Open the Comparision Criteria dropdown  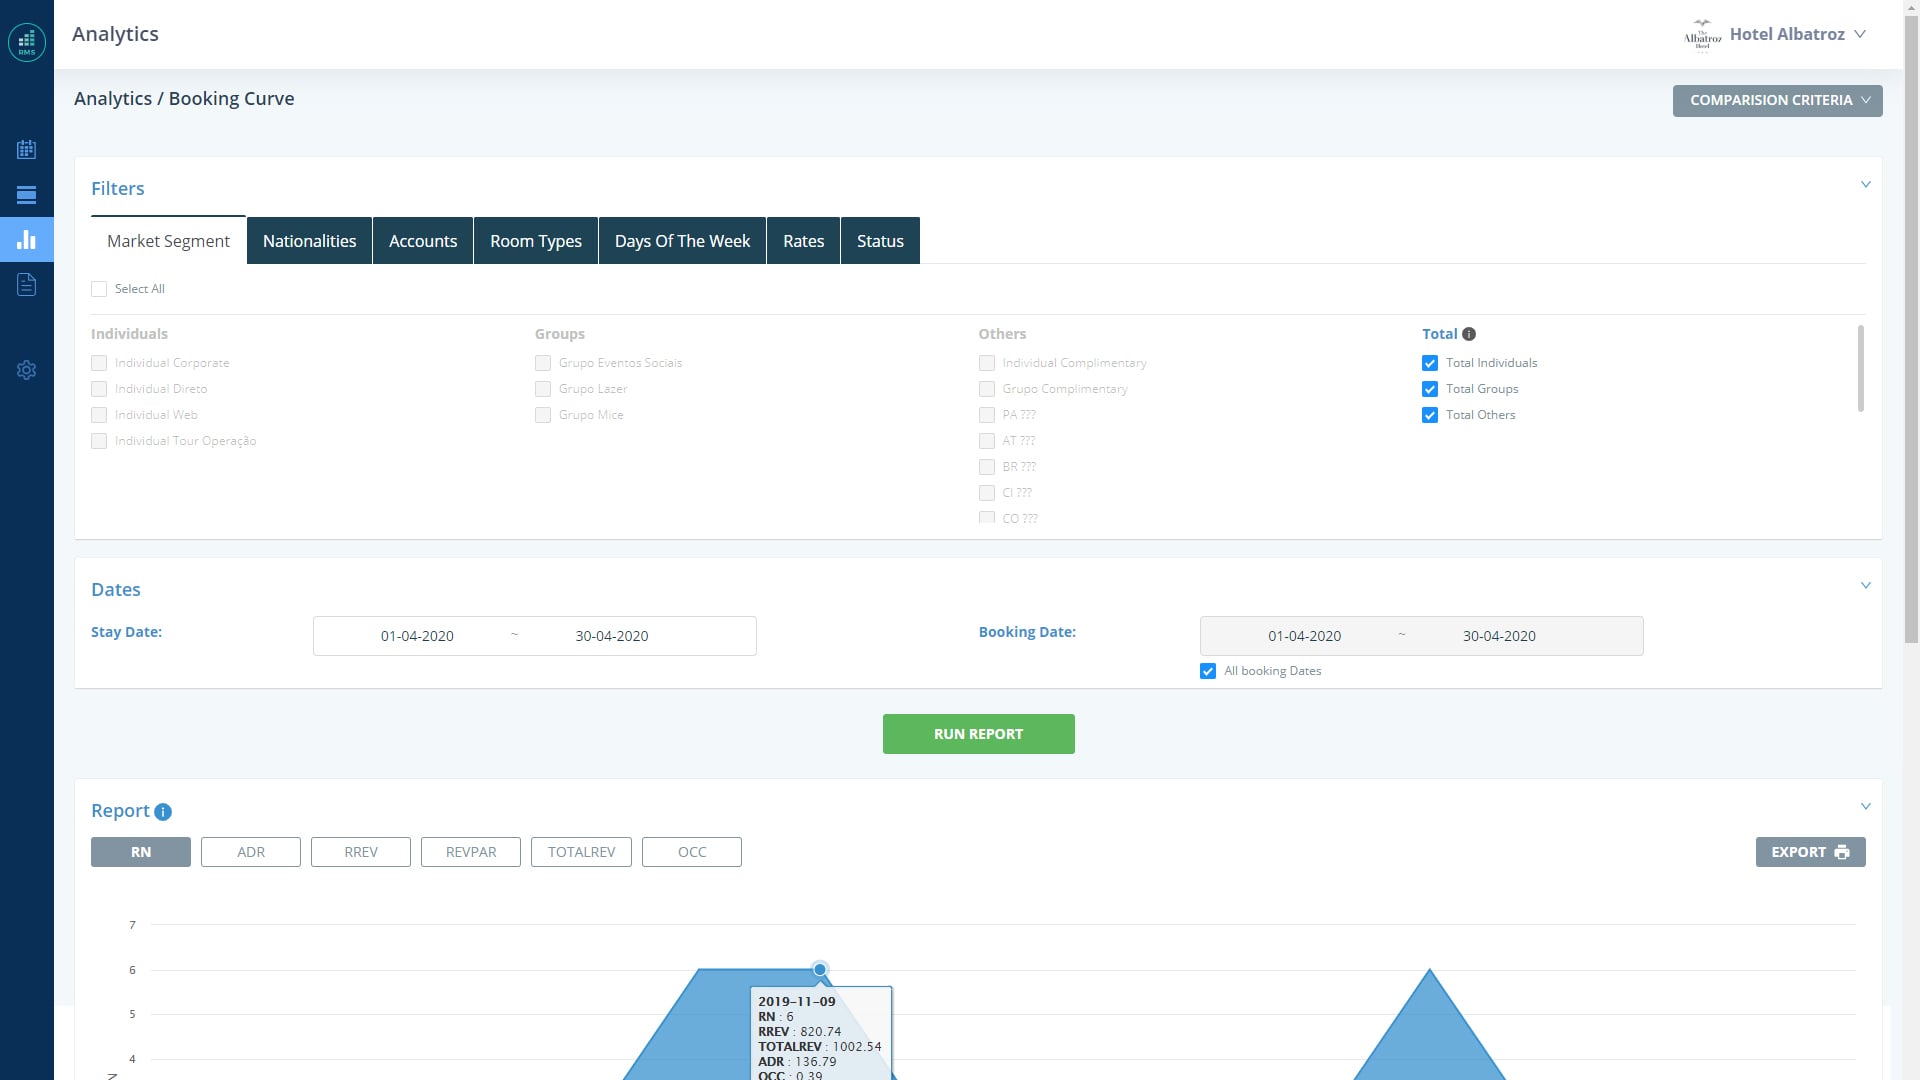1777,100
